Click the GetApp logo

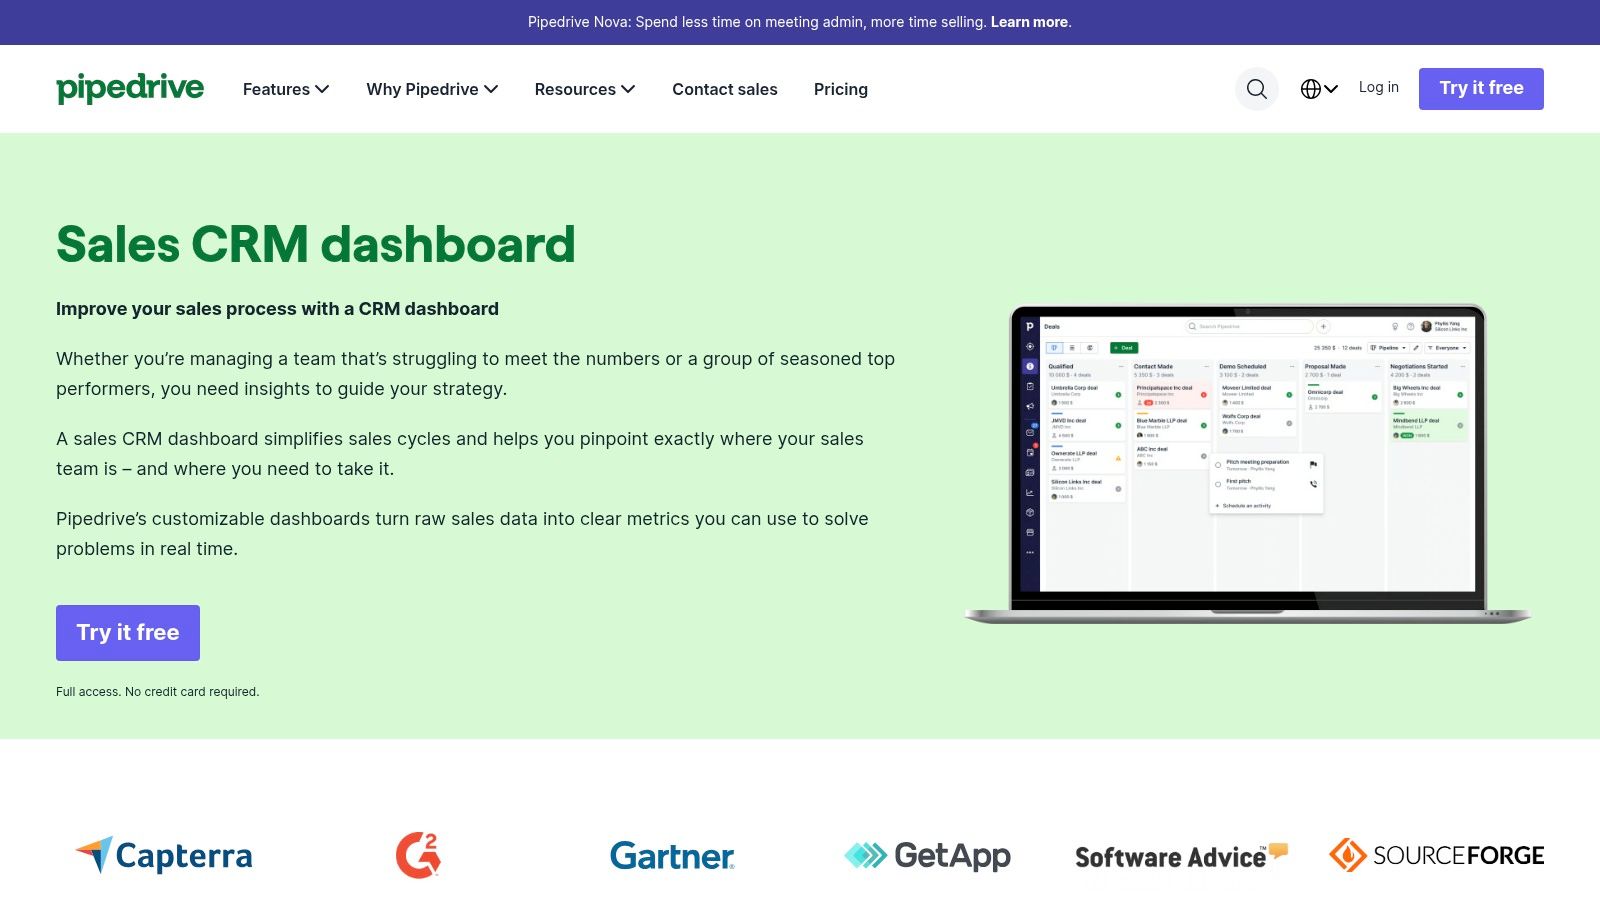pyautogui.click(x=927, y=856)
